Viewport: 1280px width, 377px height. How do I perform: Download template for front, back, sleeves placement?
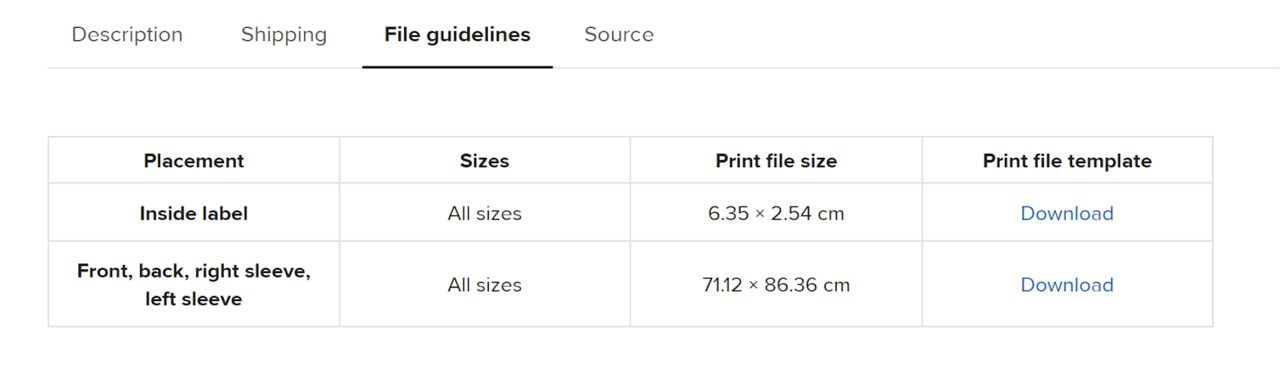[x=1067, y=285]
